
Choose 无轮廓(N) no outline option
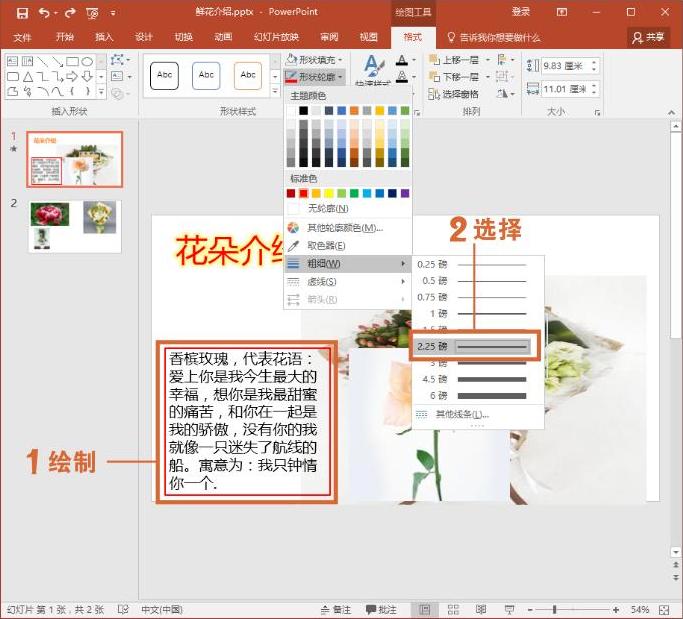coord(348,208)
